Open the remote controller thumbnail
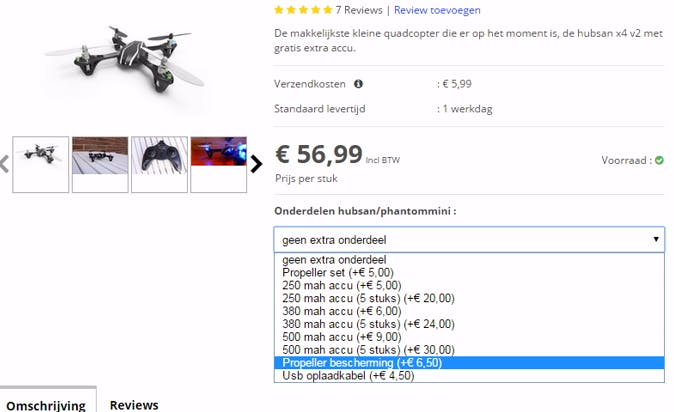The height and width of the screenshot is (412, 674). point(159,164)
